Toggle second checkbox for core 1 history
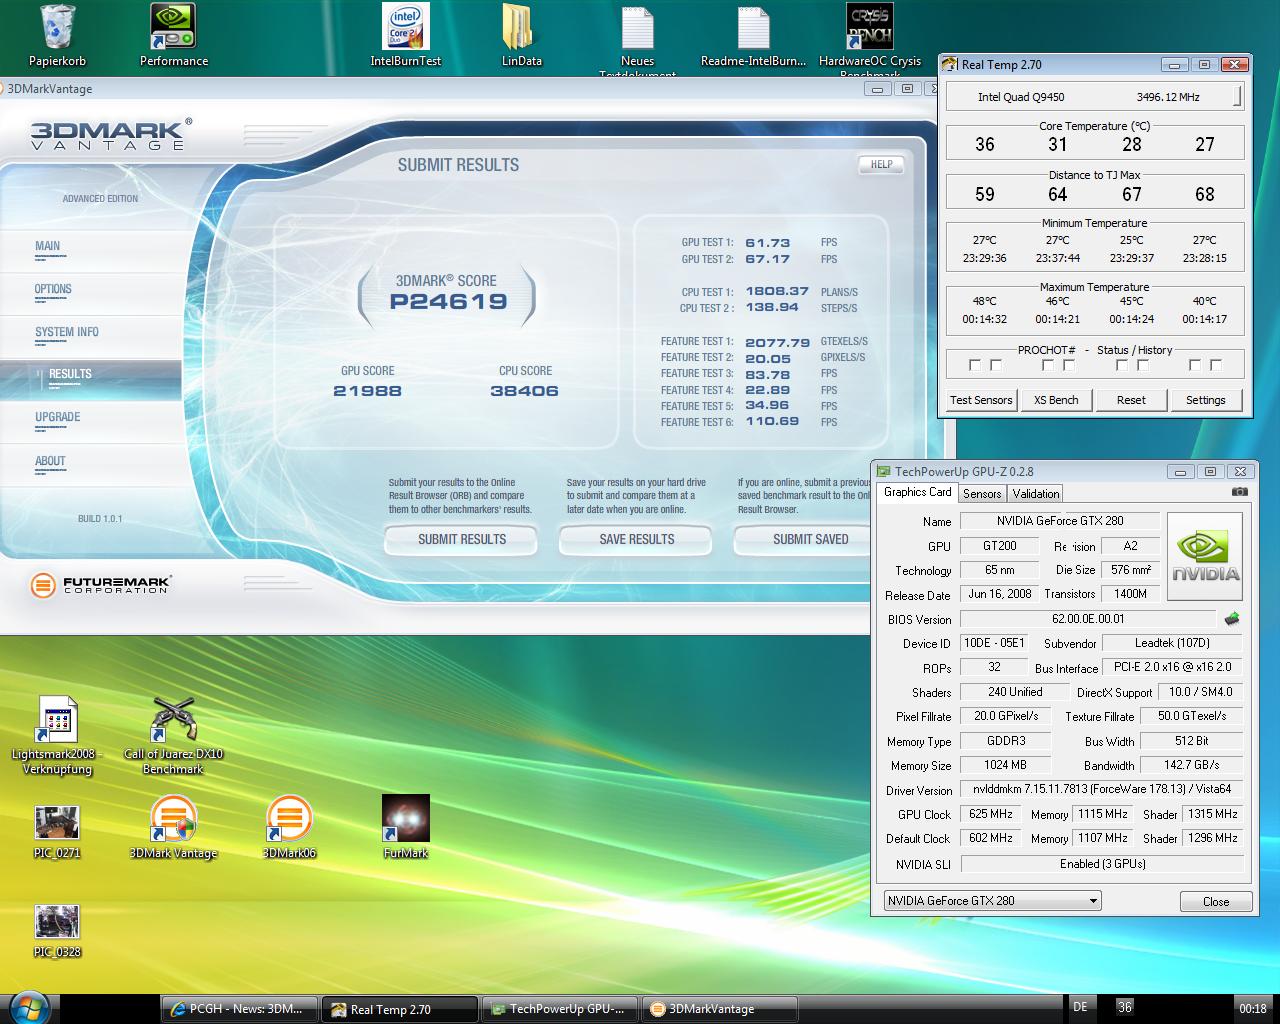 coord(1069,366)
